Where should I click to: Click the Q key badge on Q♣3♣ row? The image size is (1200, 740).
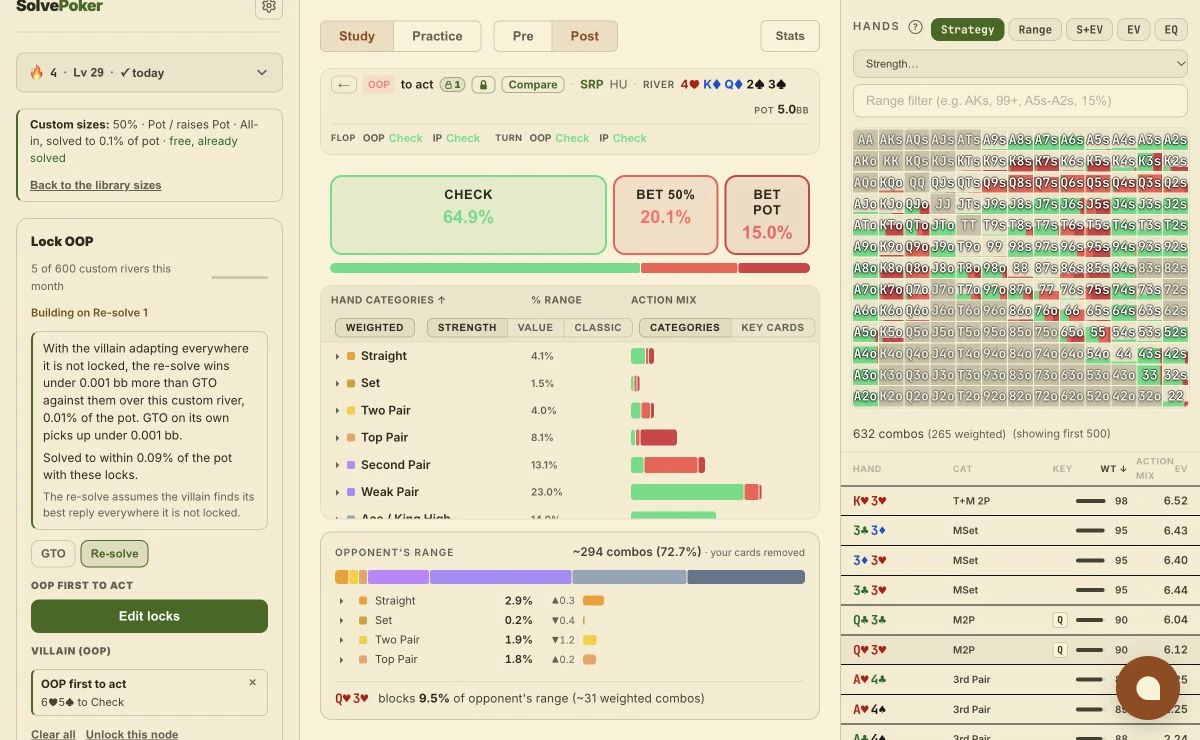(1060, 620)
